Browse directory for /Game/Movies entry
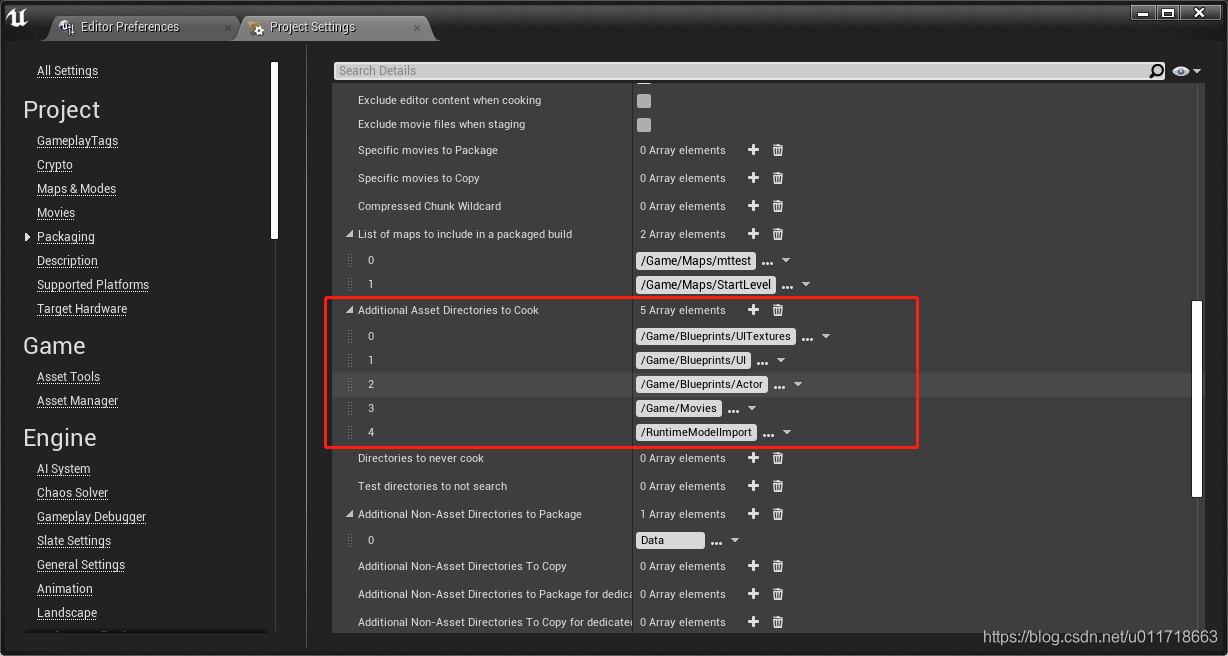1228x656 pixels. pyautogui.click(x=733, y=410)
